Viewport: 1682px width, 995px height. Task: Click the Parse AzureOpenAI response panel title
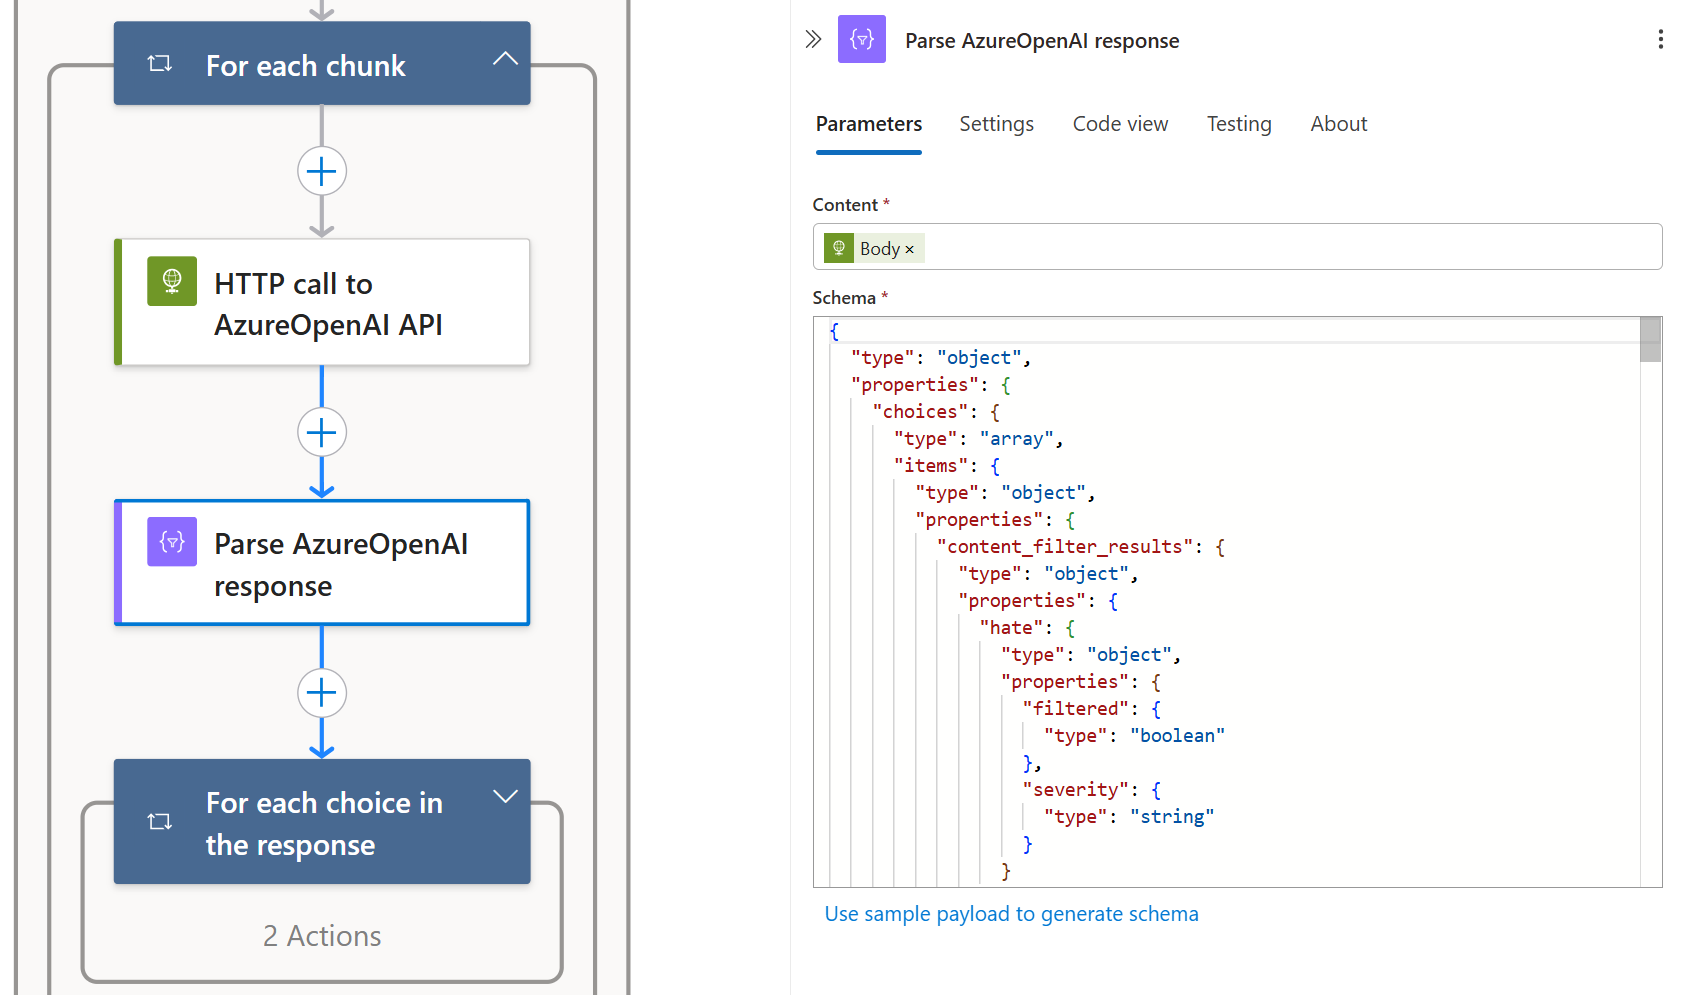1042,41
